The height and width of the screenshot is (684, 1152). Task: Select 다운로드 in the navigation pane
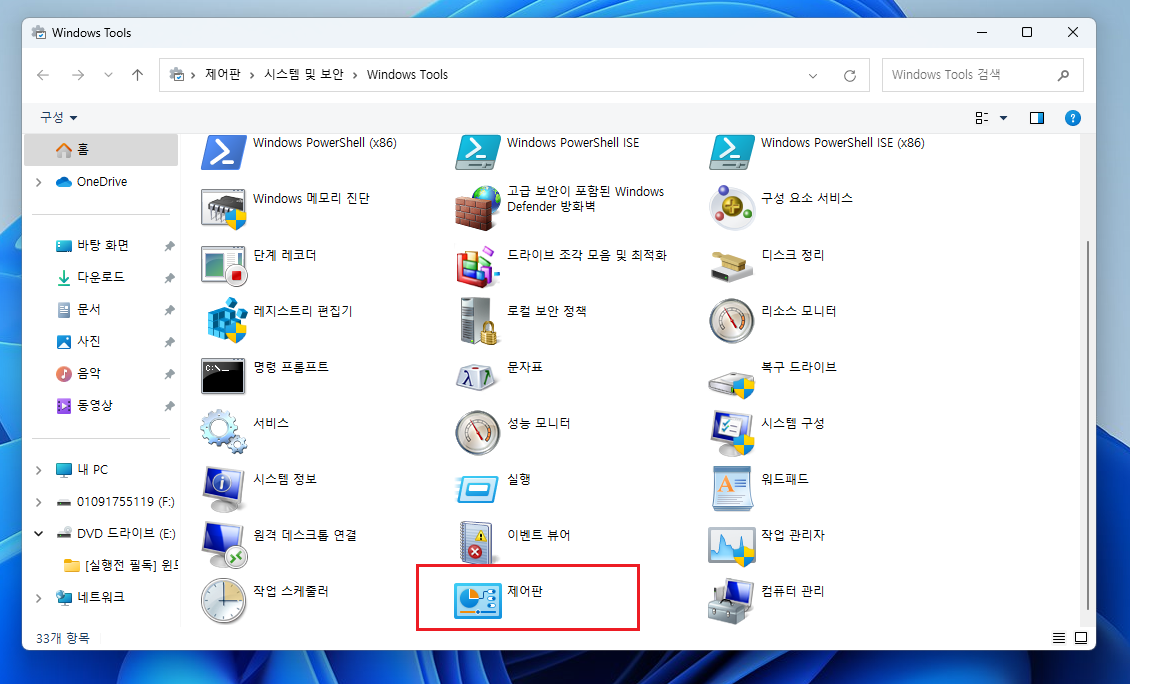click(x=100, y=277)
